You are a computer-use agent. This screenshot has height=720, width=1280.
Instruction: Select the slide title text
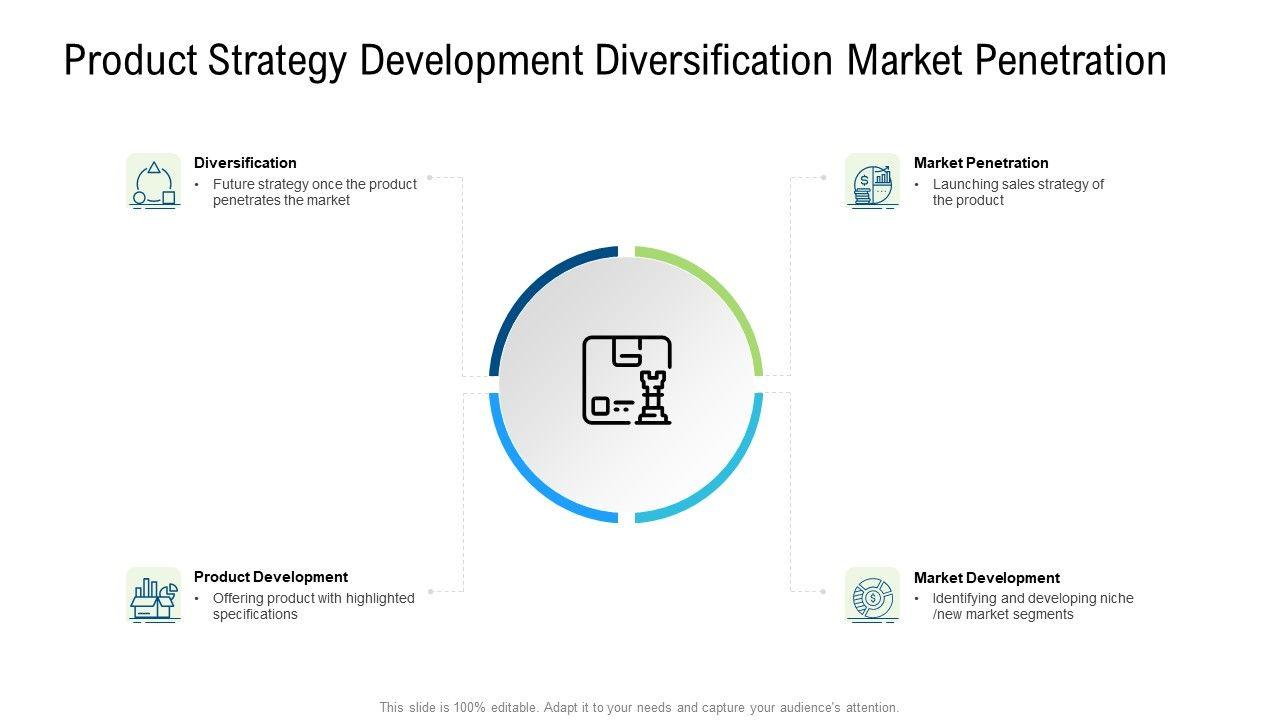pos(615,60)
